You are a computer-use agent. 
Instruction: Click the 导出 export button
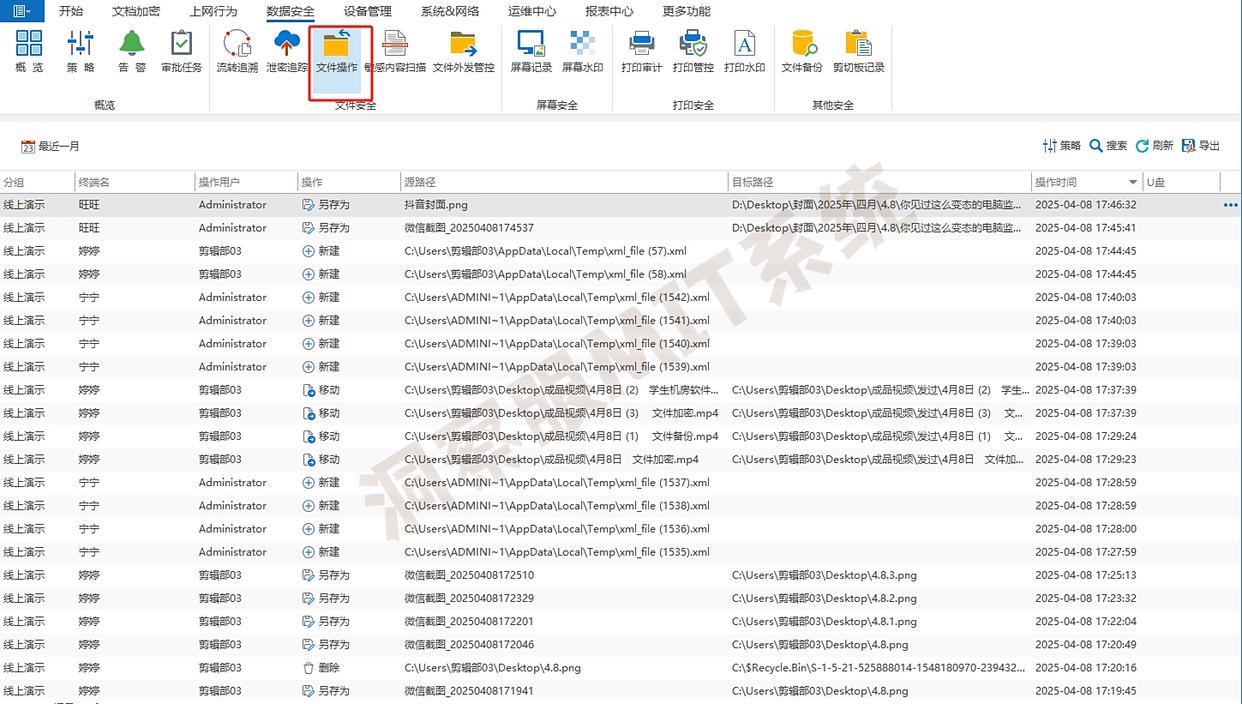pyautogui.click(x=1201, y=146)
